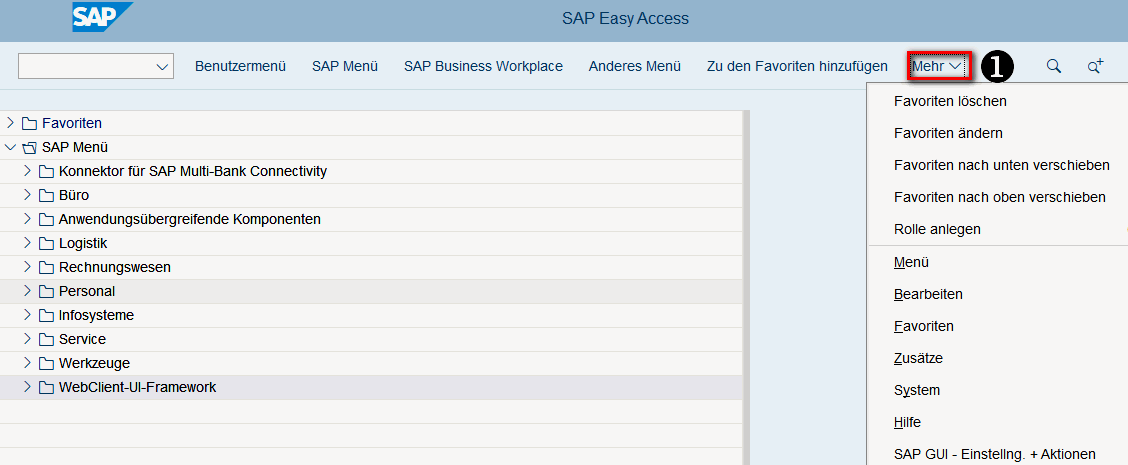Select the WebClient-UI-Framework tree item
1128x465 pixels.
point(137,387)
